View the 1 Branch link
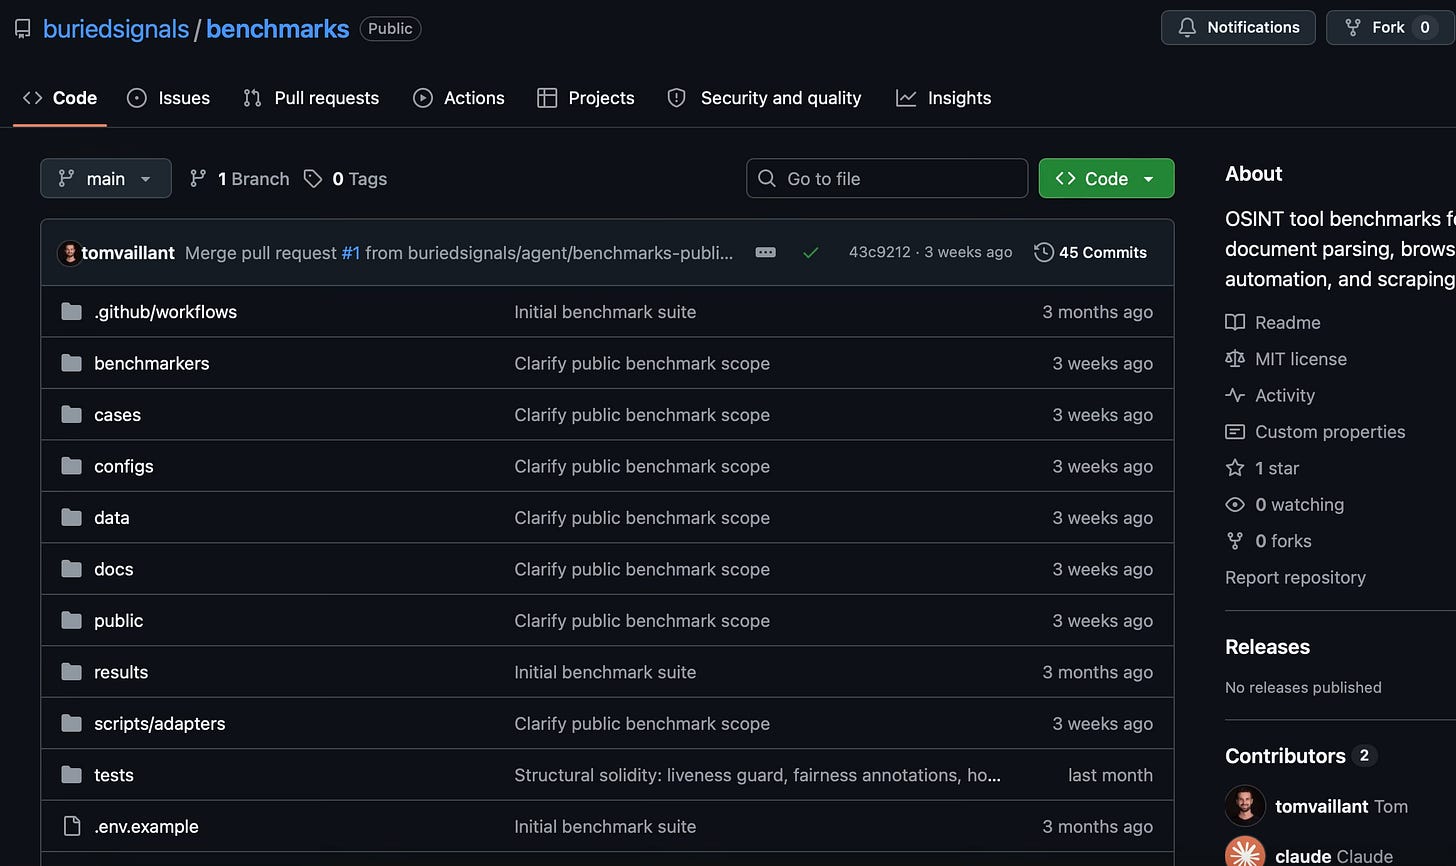Viewport: 1456px width, 866px height. pos(240,179)
